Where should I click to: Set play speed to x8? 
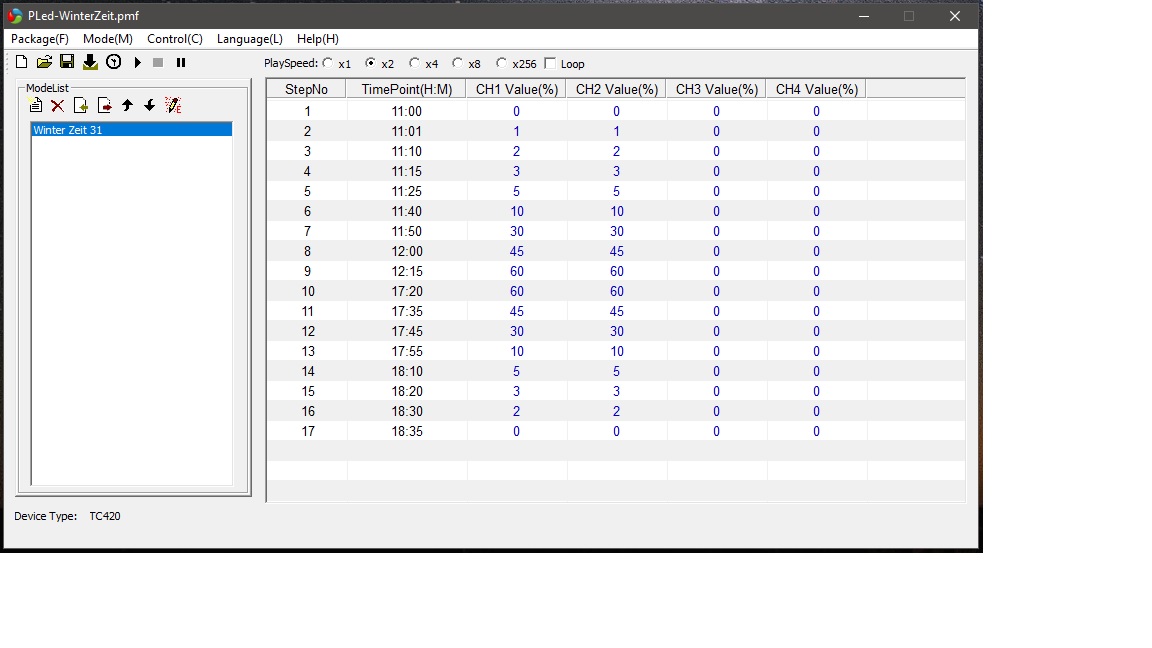click(x=458, y=63)
